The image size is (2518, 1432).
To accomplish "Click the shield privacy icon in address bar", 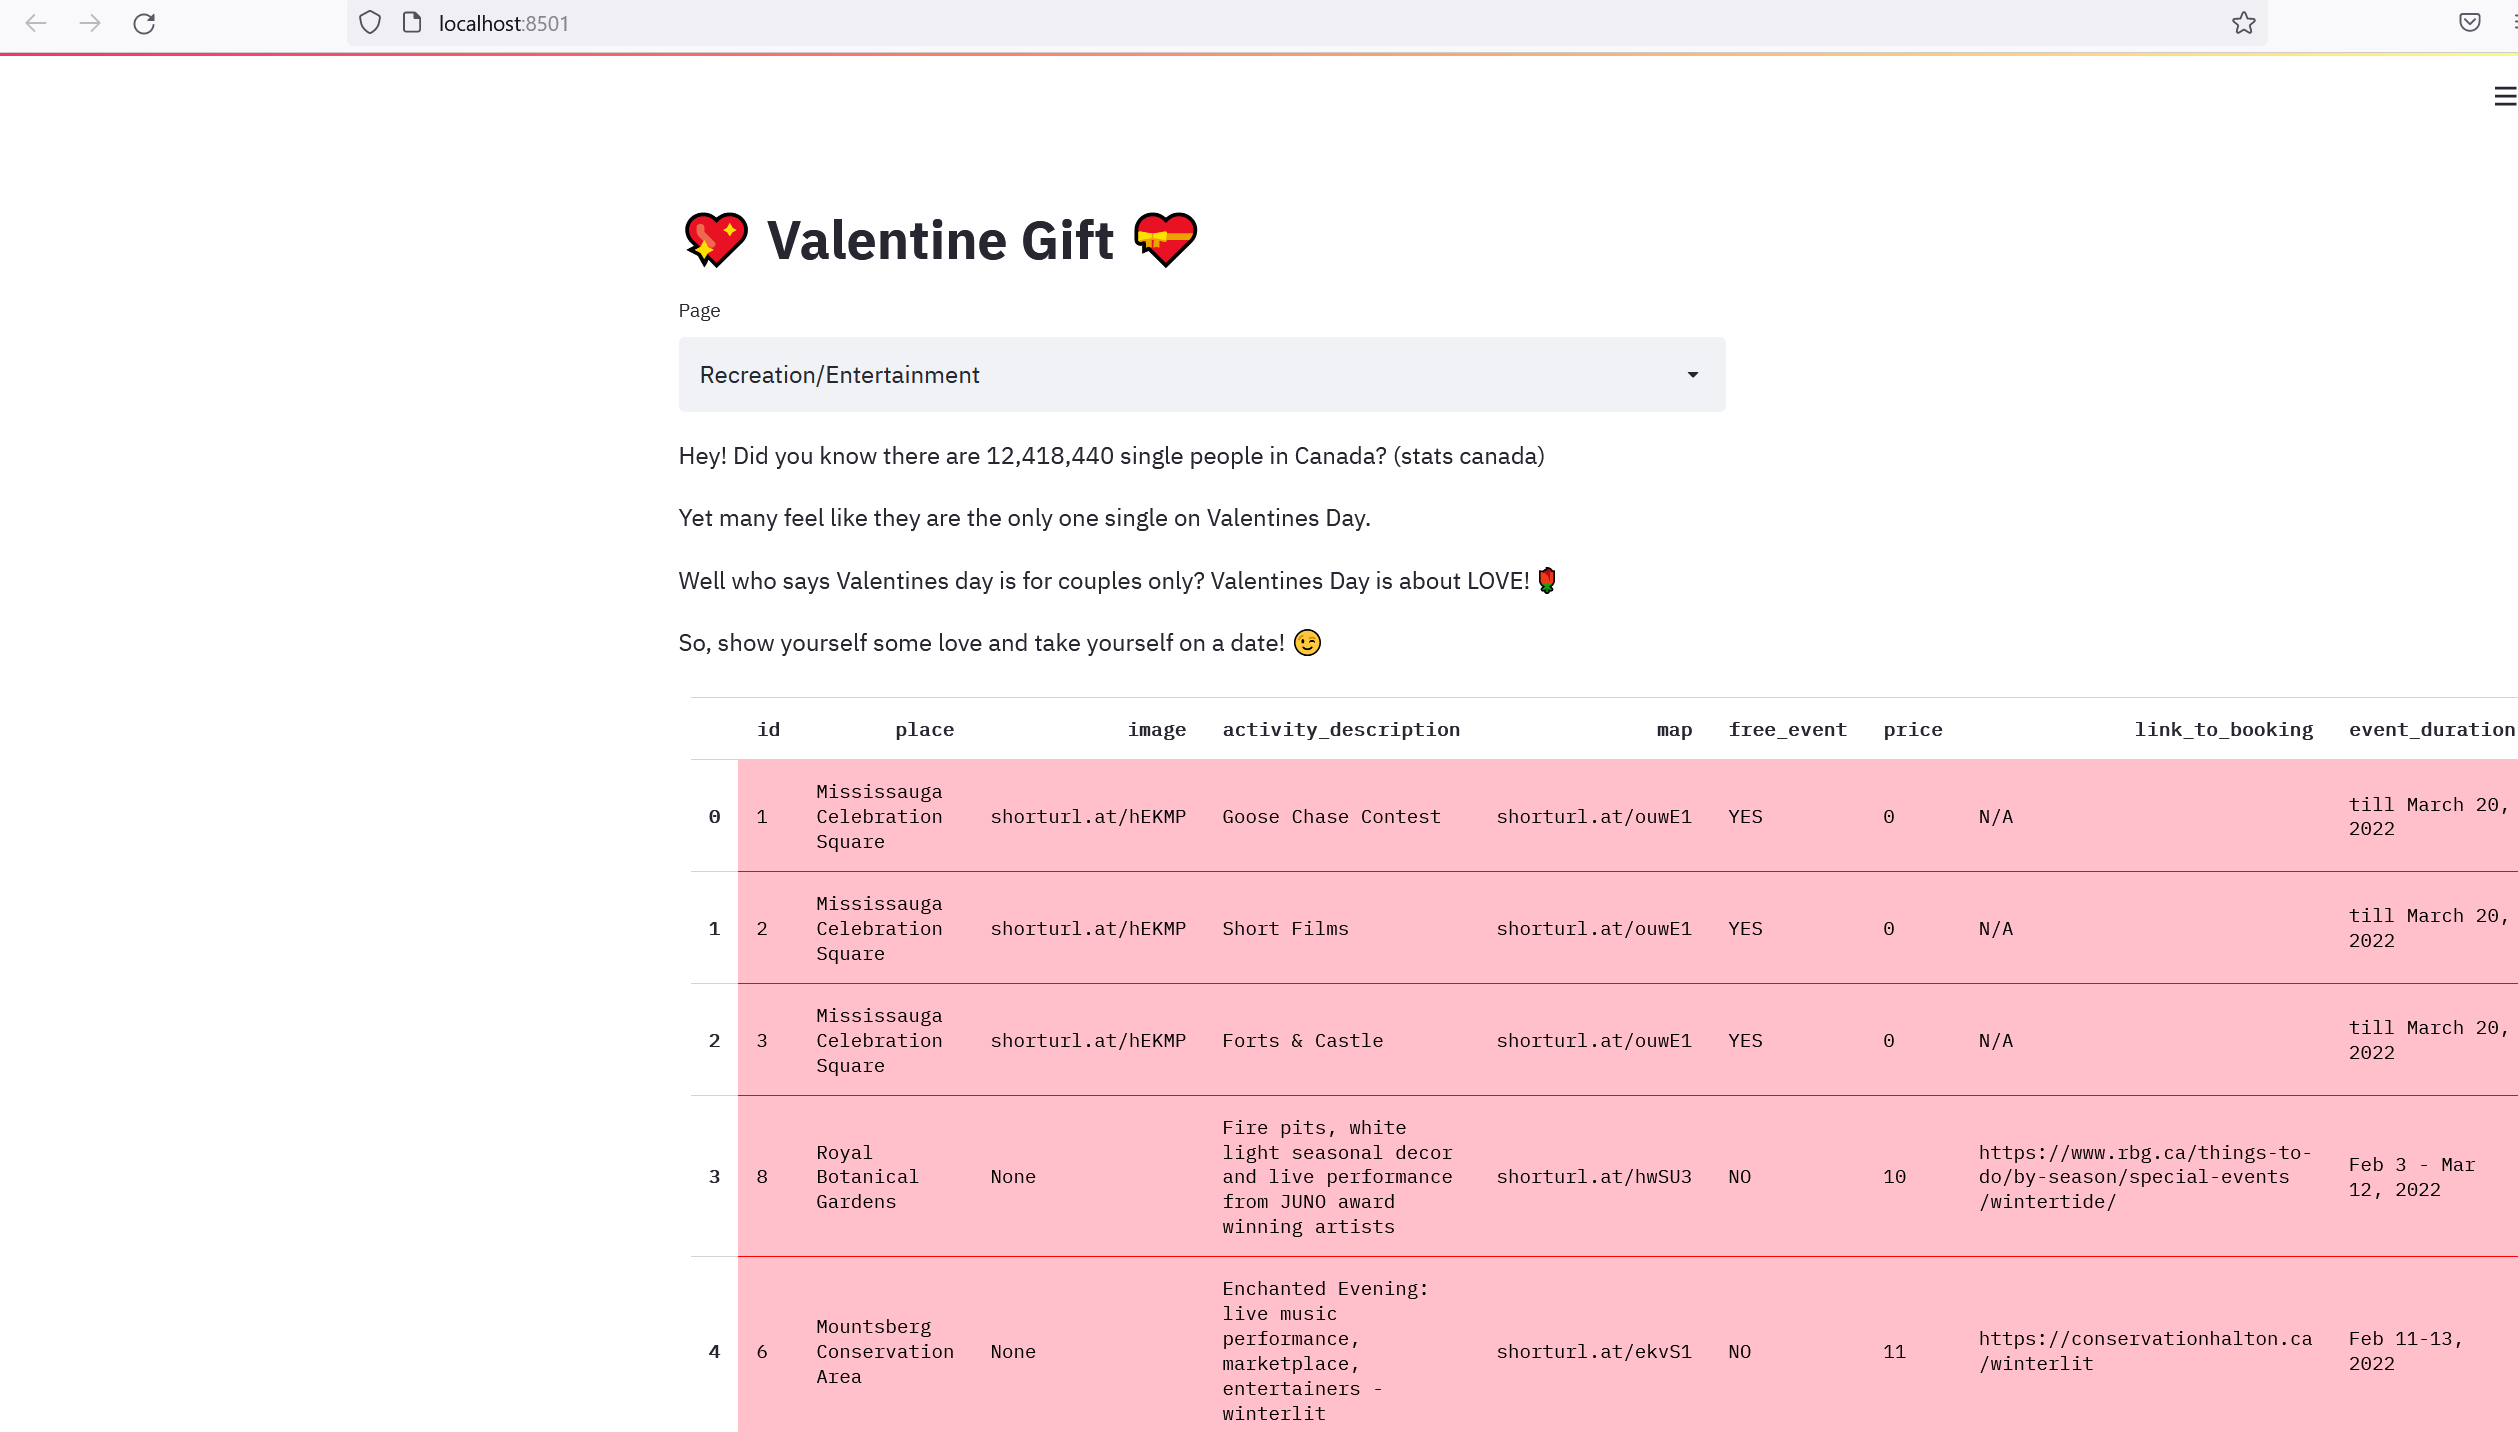I will [x=369, y=22].
